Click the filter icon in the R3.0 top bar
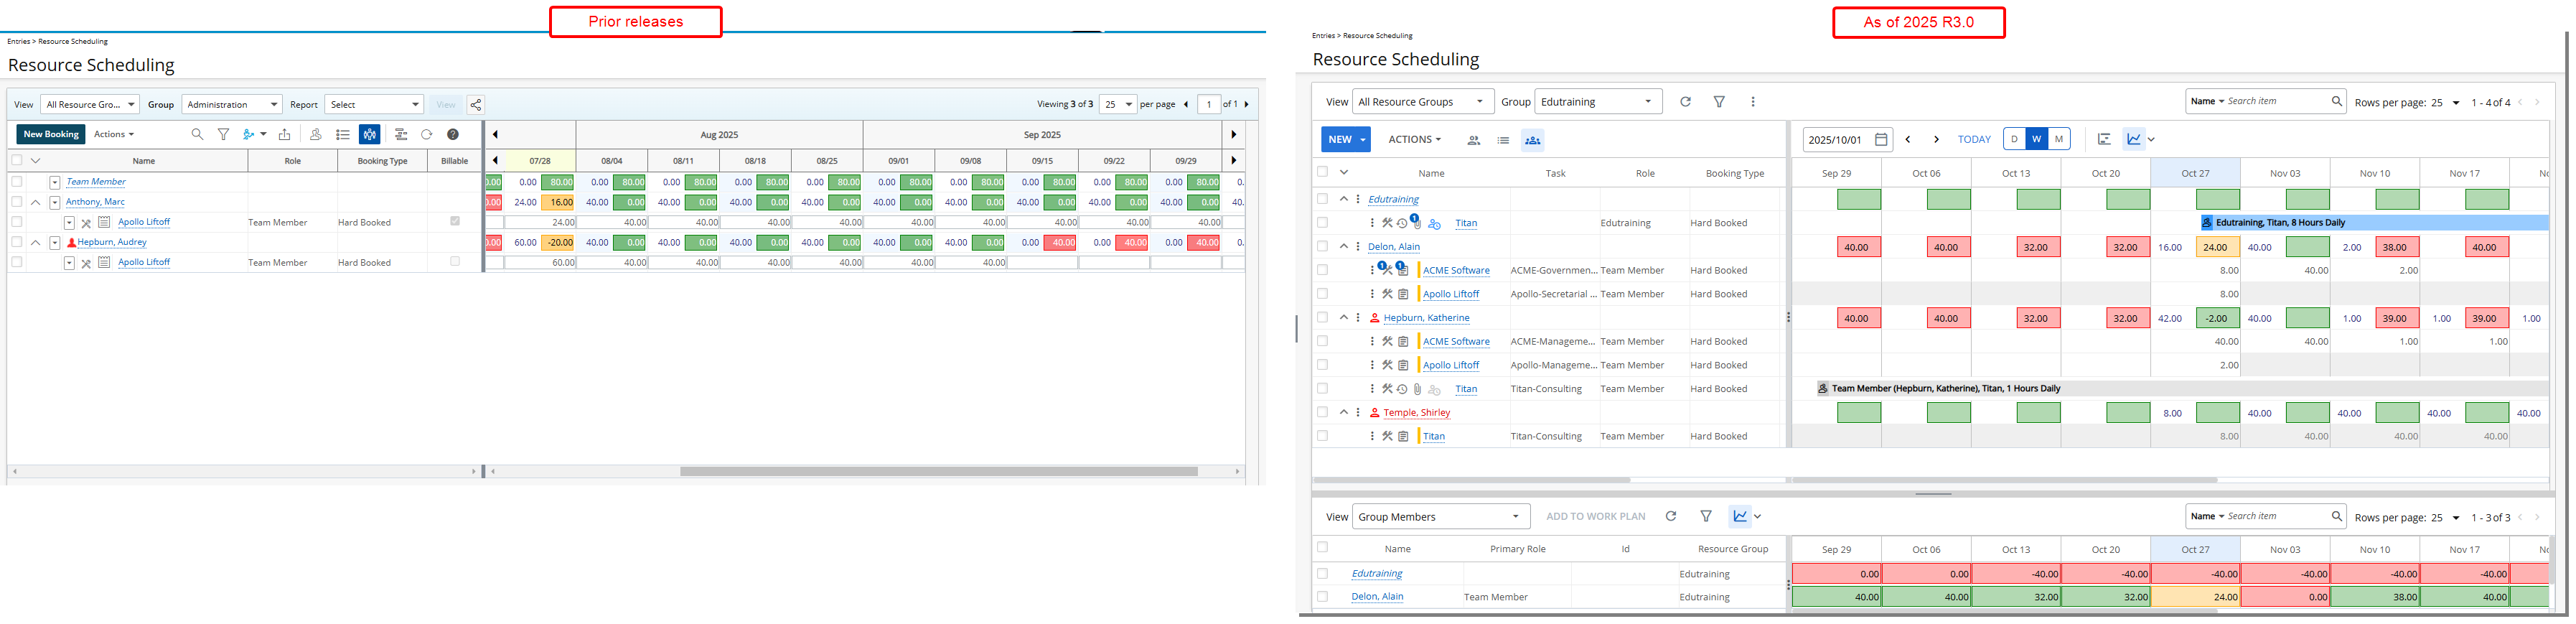The width and height of the screenshot is (2576, 624). (1719, 101)
